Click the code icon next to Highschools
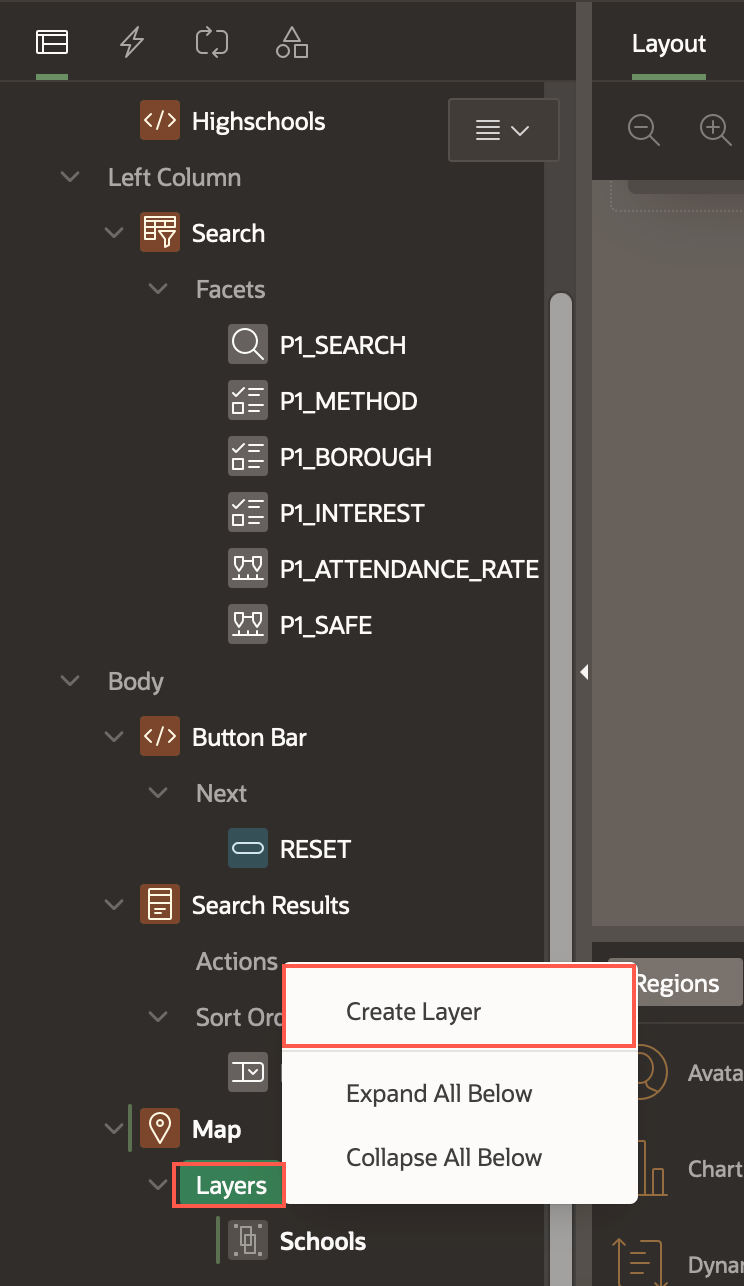 pos(159,120)
